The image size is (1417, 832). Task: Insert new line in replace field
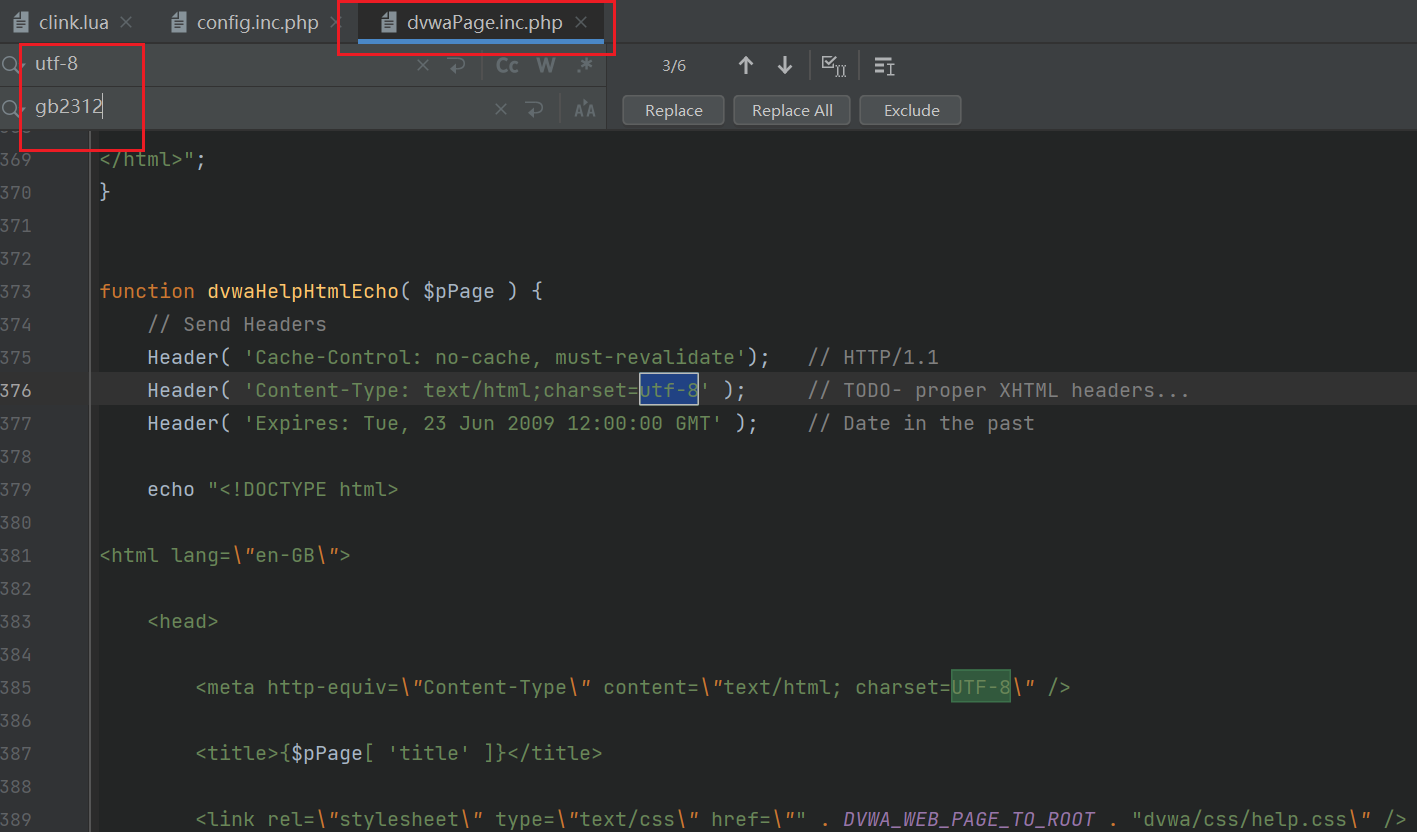click(x=535, y=109)
